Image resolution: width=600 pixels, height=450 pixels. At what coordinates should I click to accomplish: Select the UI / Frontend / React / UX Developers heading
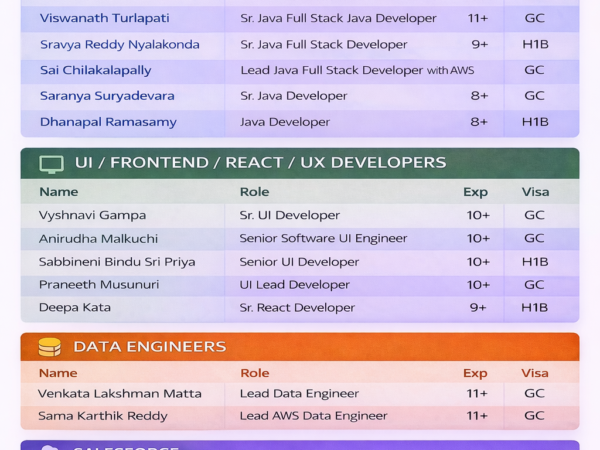[260, 163]
